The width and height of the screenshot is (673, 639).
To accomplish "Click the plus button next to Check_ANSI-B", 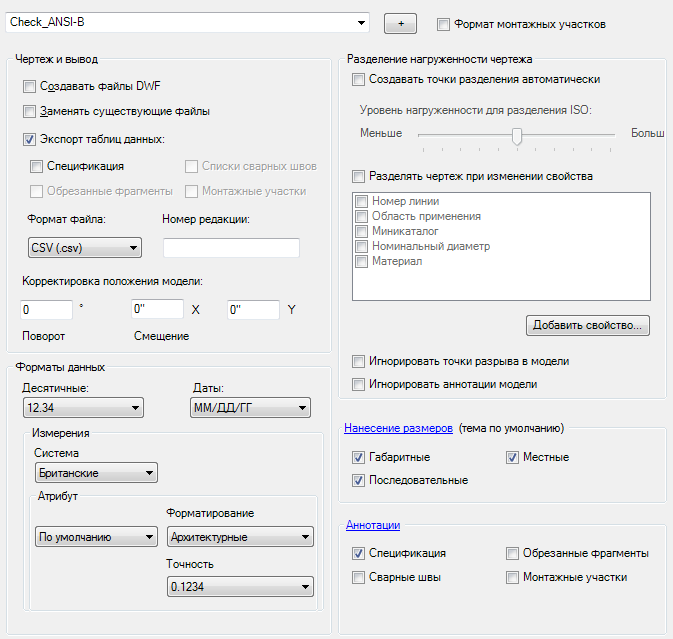I will (400, 22).
